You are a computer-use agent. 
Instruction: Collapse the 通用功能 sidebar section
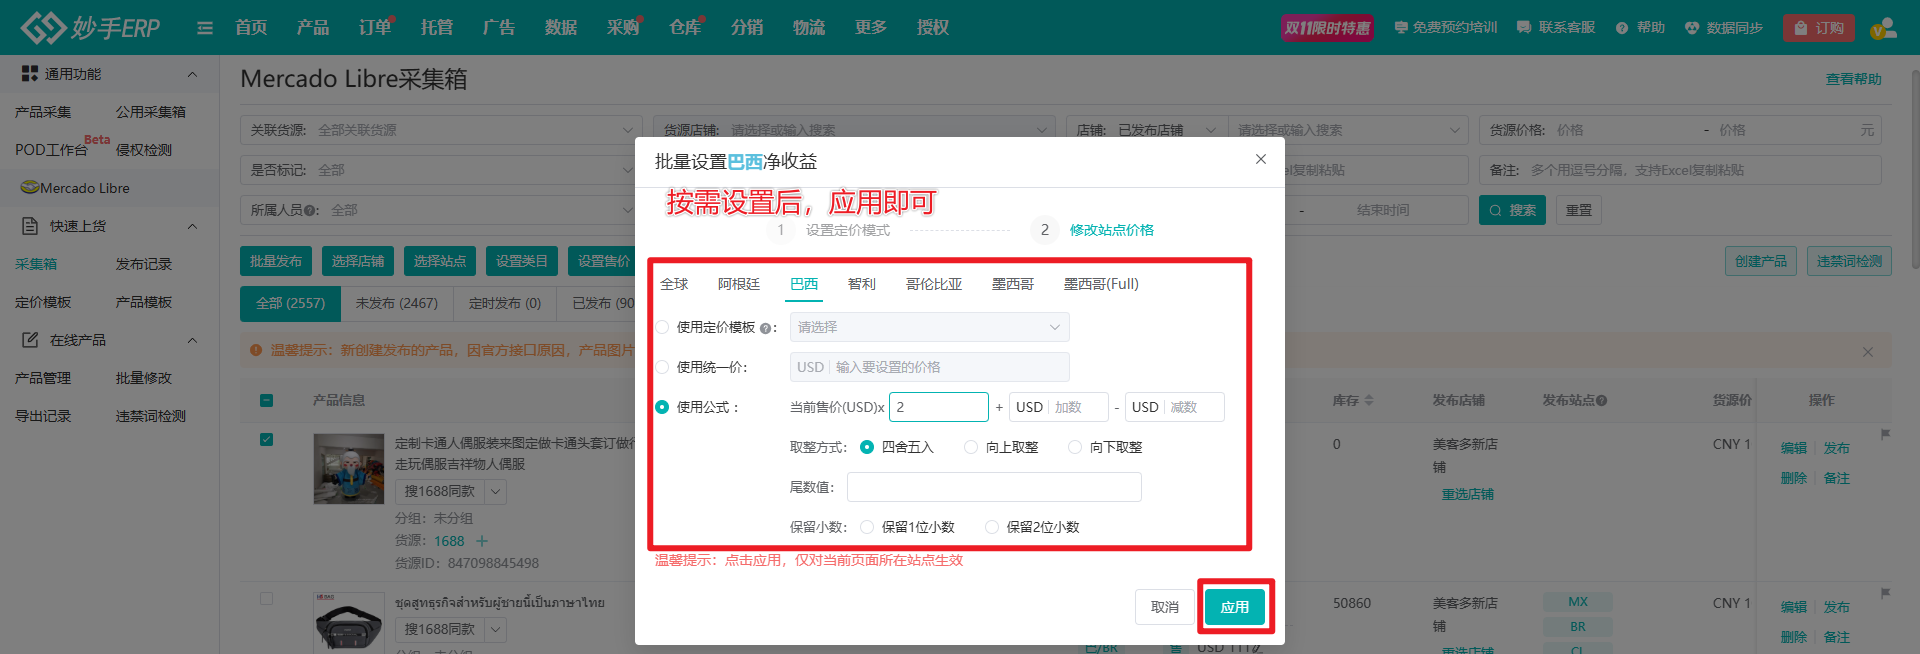pos(193,74)
